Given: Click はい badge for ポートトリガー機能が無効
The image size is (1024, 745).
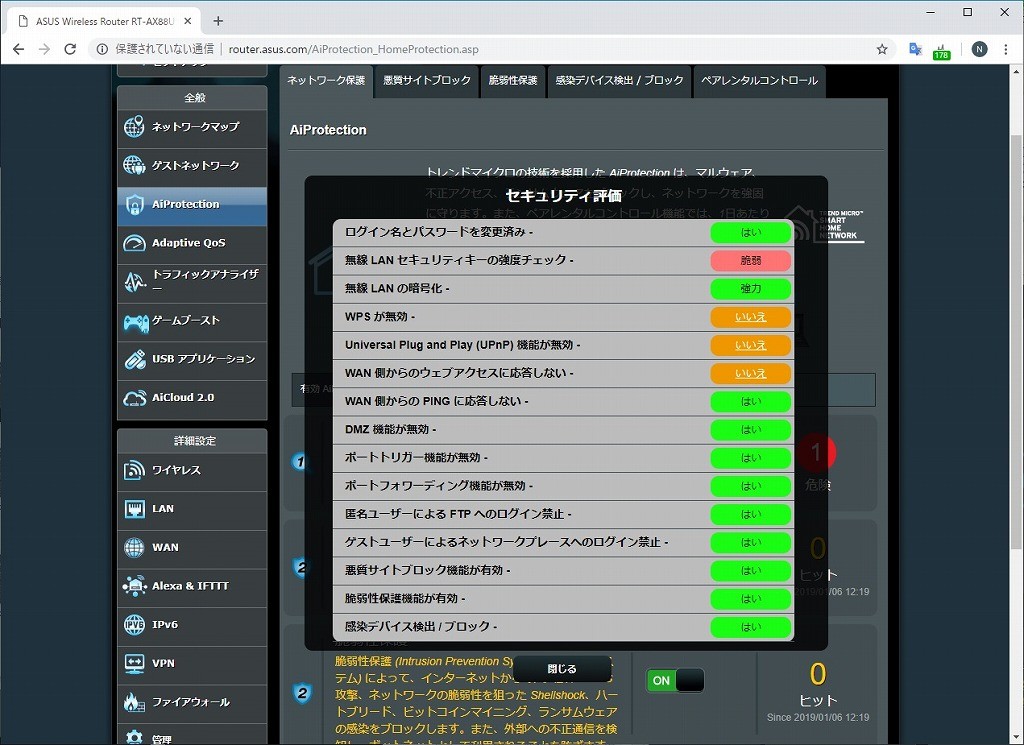Looking at the screenshot, I should (x=750, y=458).
